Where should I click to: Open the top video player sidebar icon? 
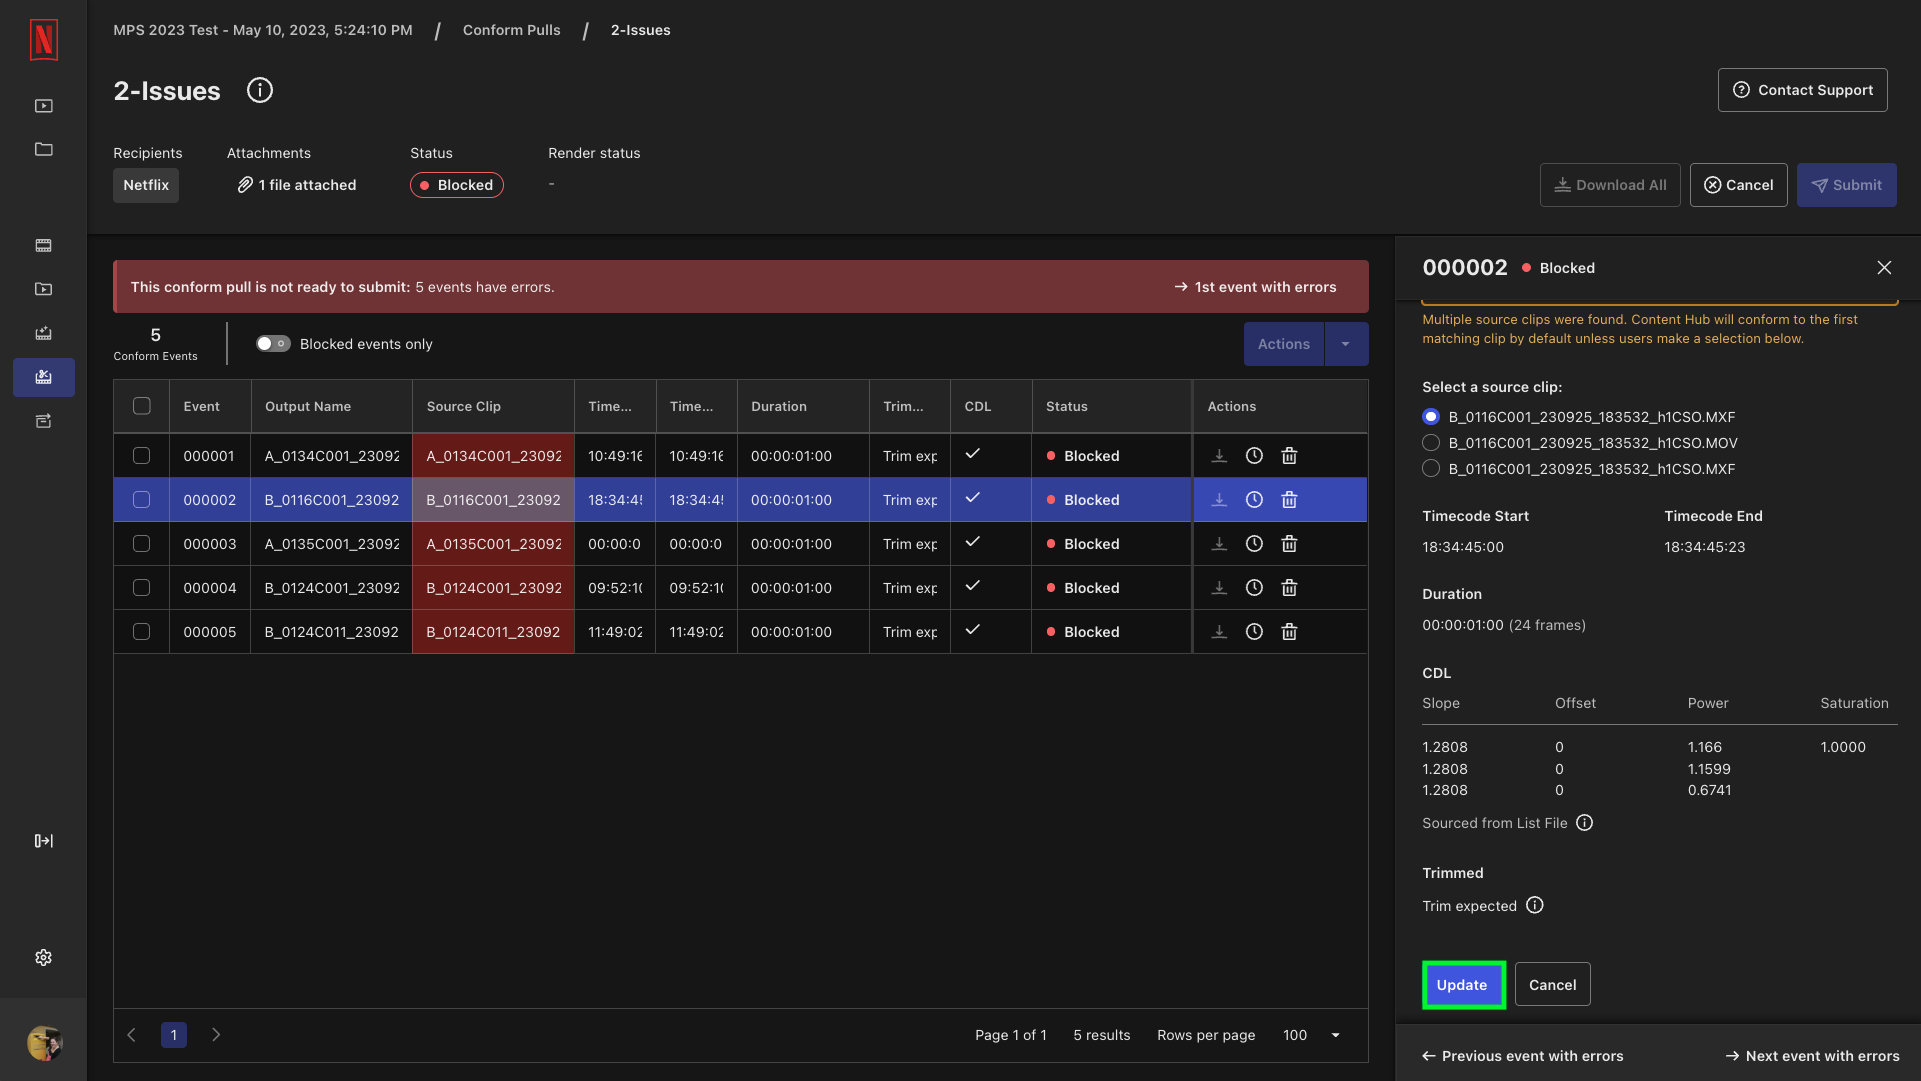(x=44, y=106)
